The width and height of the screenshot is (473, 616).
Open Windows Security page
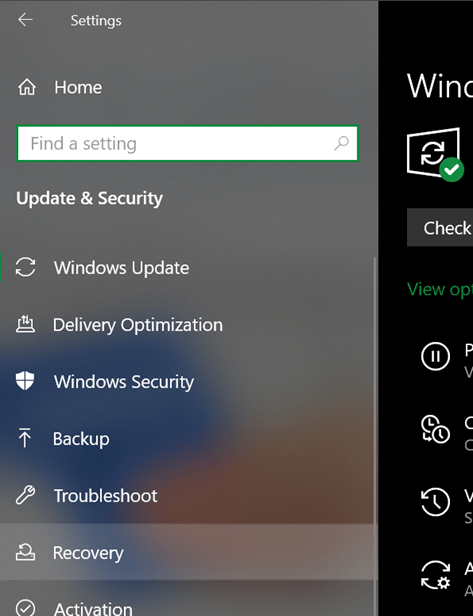click(188, 381)
